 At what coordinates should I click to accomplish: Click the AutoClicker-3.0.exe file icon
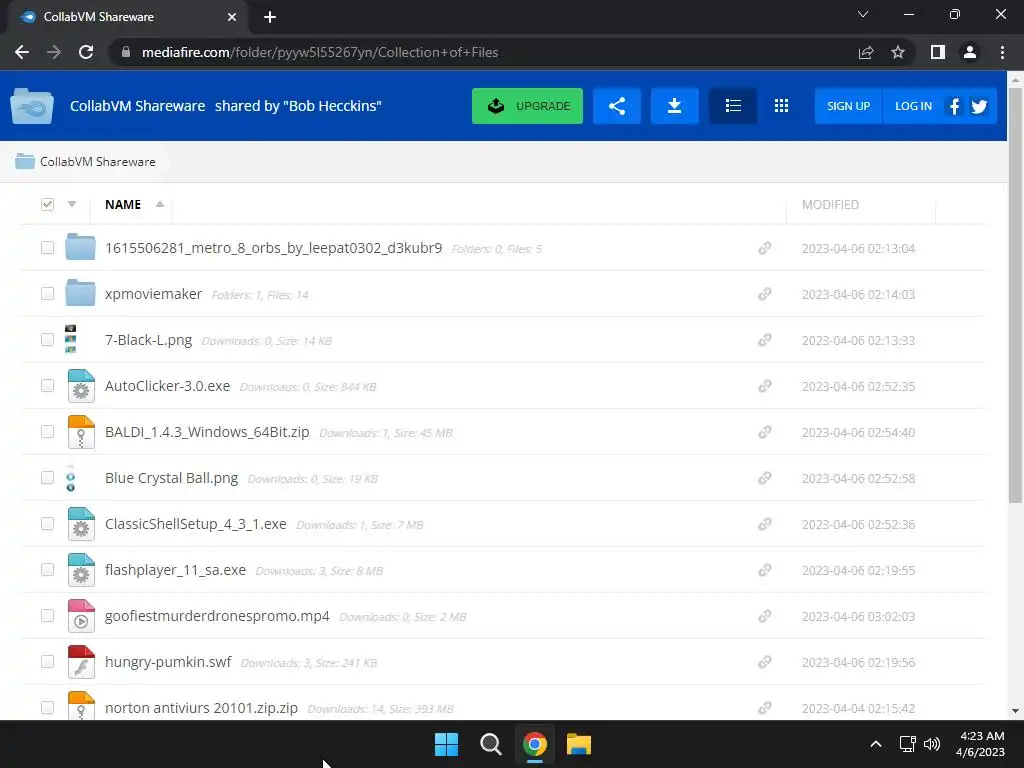(x=81, y=385)
